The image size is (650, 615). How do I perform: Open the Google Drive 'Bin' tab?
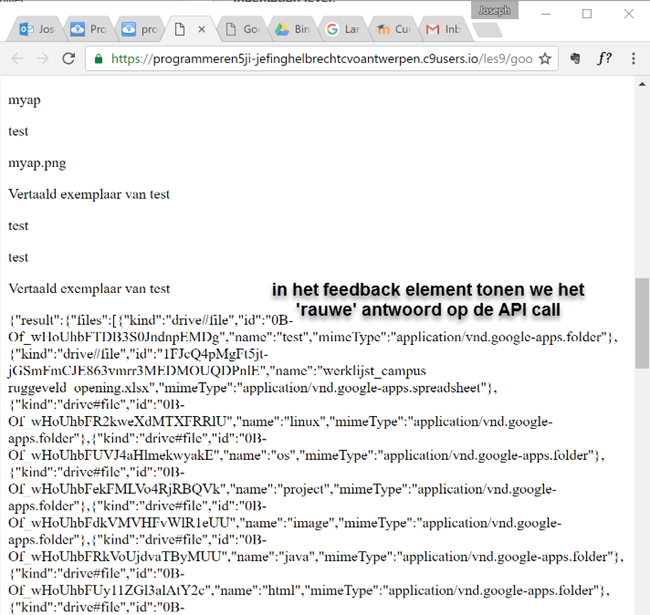293,29
